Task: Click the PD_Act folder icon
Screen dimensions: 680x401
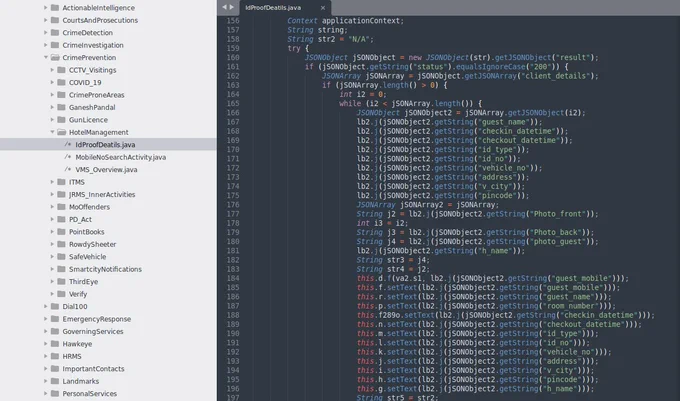Action: 61,219
